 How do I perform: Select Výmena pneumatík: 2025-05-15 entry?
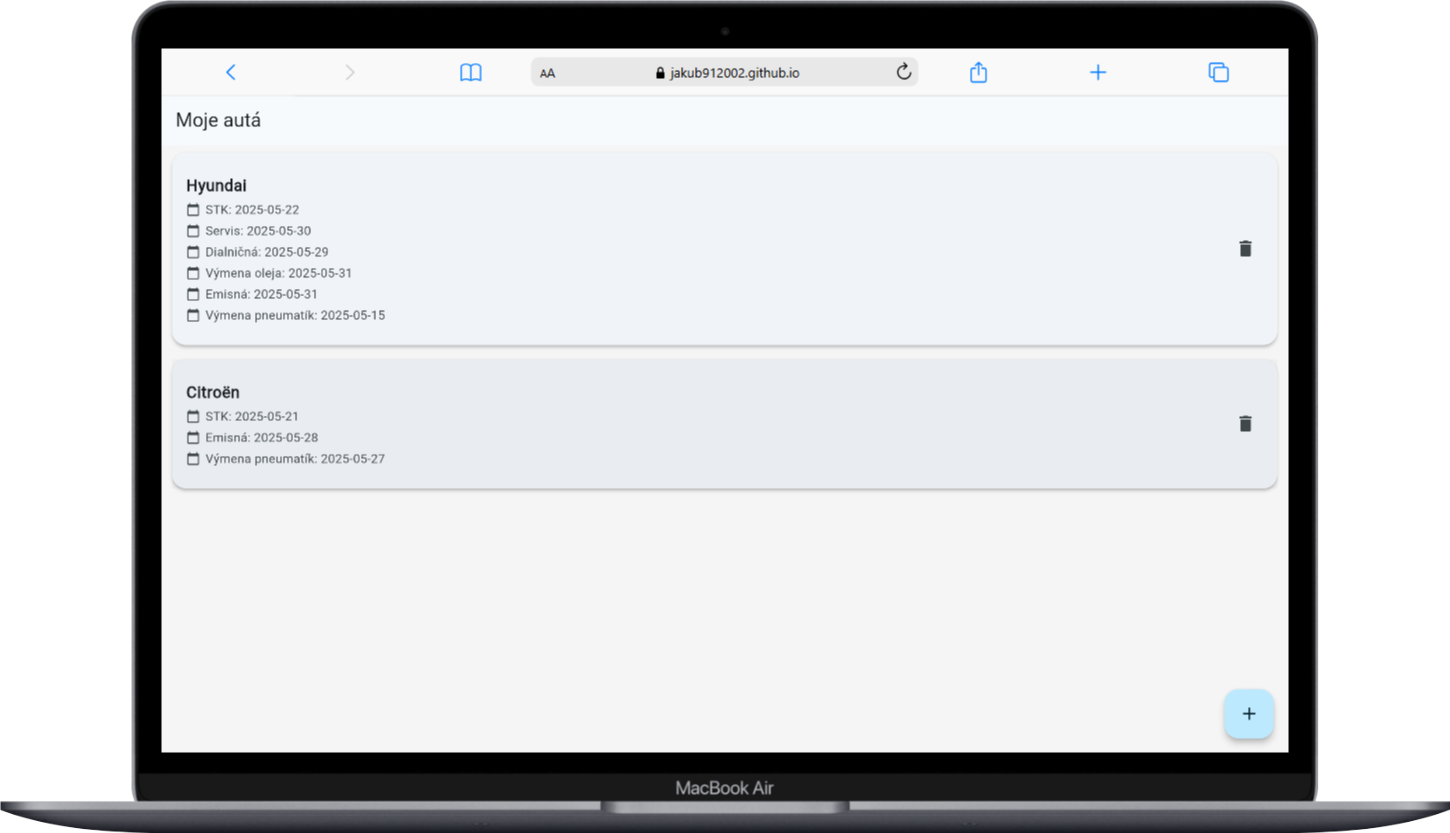coord(286,315)
